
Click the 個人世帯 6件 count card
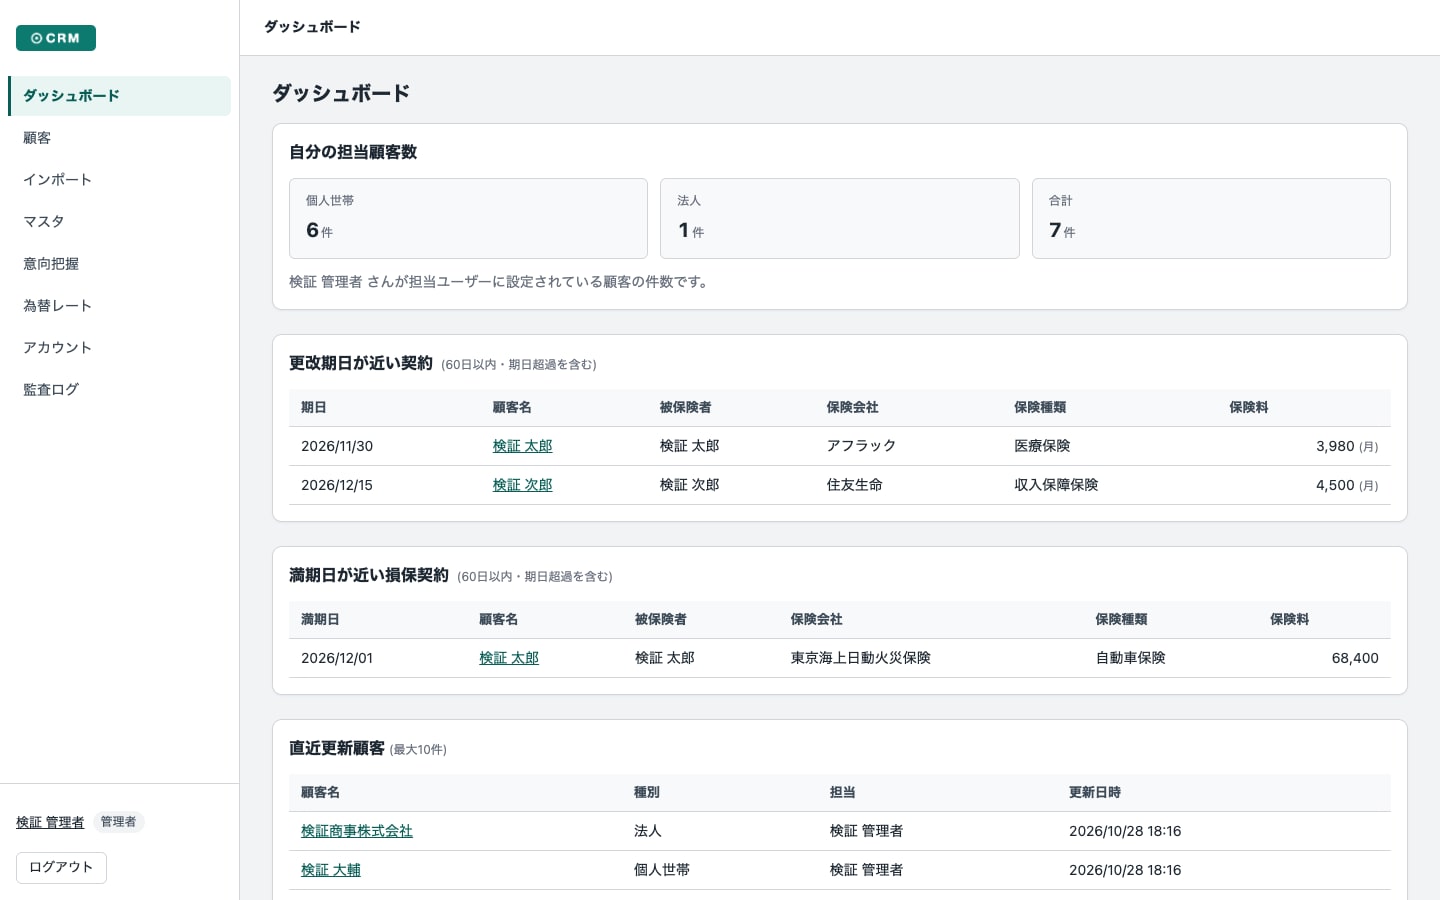pos(468,218)
